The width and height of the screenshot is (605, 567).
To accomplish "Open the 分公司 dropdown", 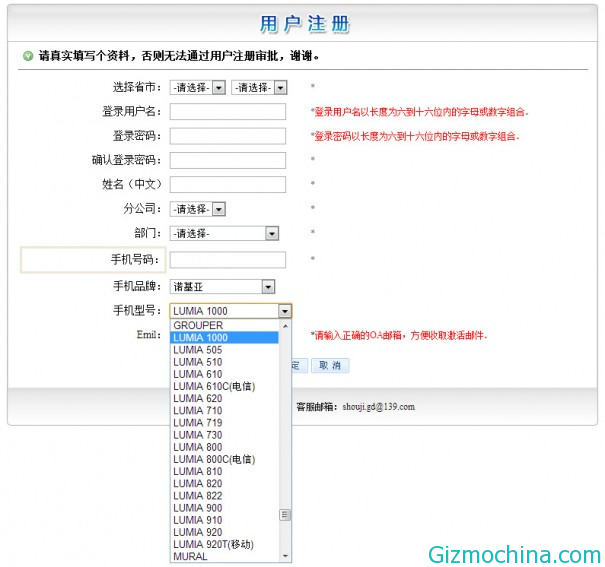I will pyautogui.click(x=198, y=209).
